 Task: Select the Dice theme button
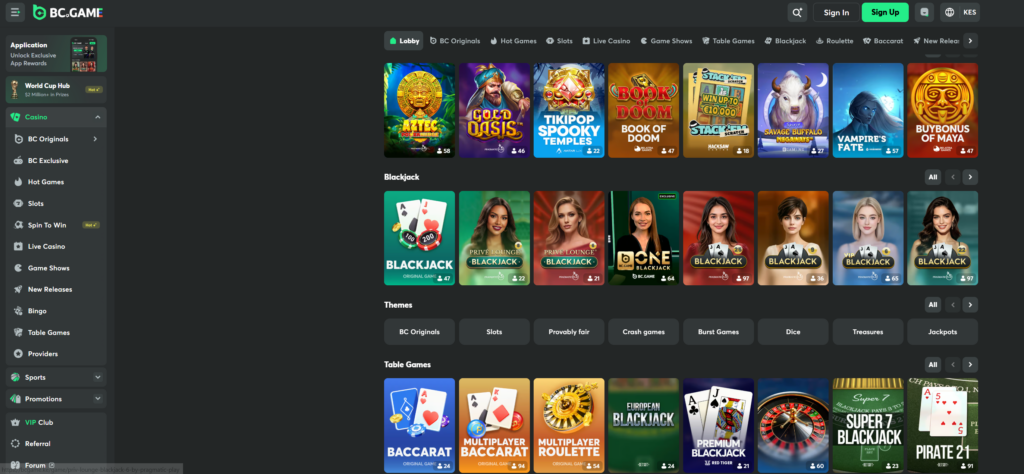793,332
